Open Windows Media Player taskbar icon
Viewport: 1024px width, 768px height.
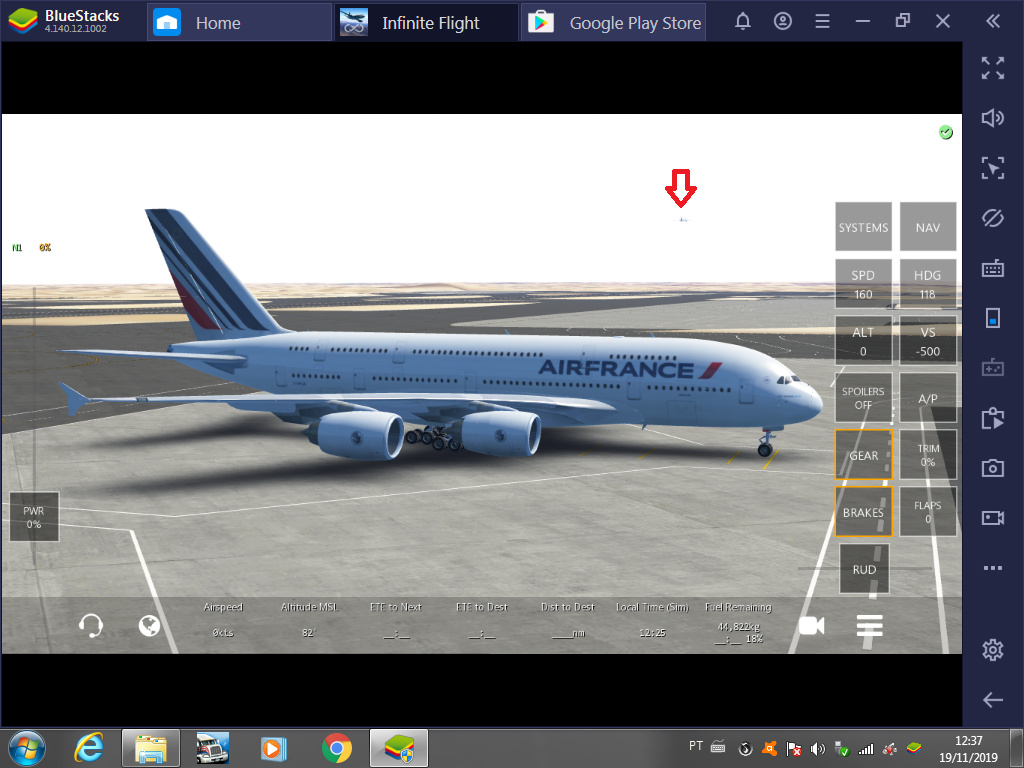pos(274,748)
